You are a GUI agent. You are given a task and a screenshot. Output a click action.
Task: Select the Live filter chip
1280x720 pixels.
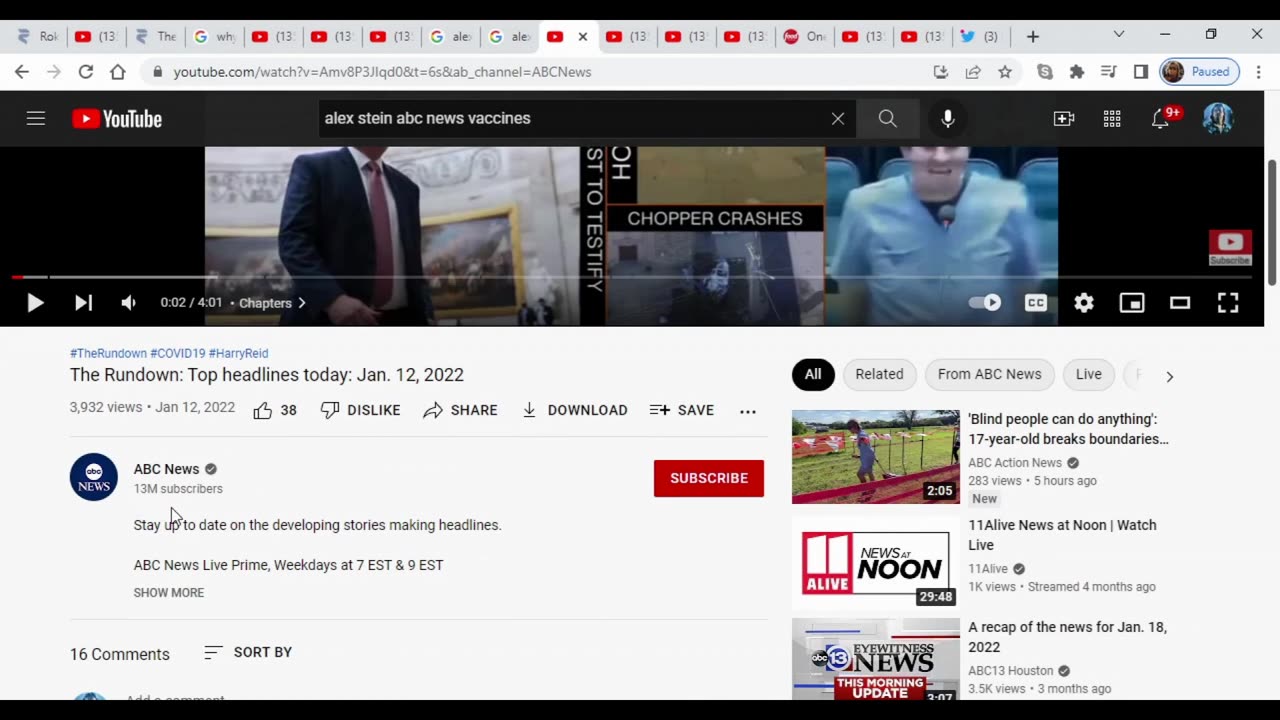pos(1089,374)
